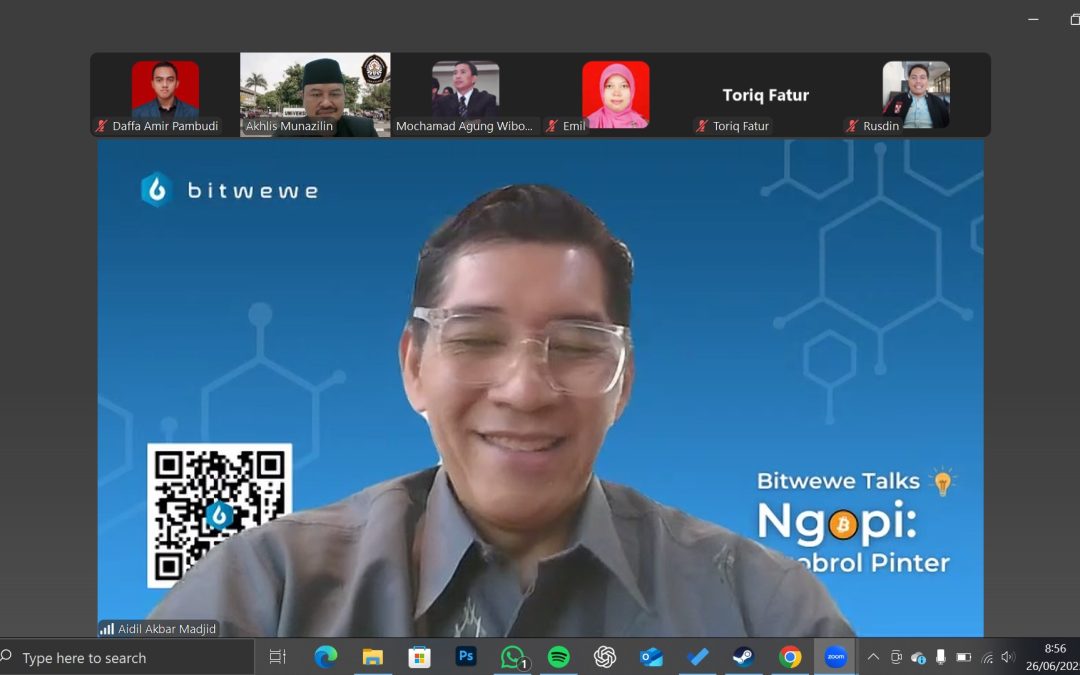This screenshot has width=1080, height=675.
Task: Open Task View from the taskbar
Action: 277,657
